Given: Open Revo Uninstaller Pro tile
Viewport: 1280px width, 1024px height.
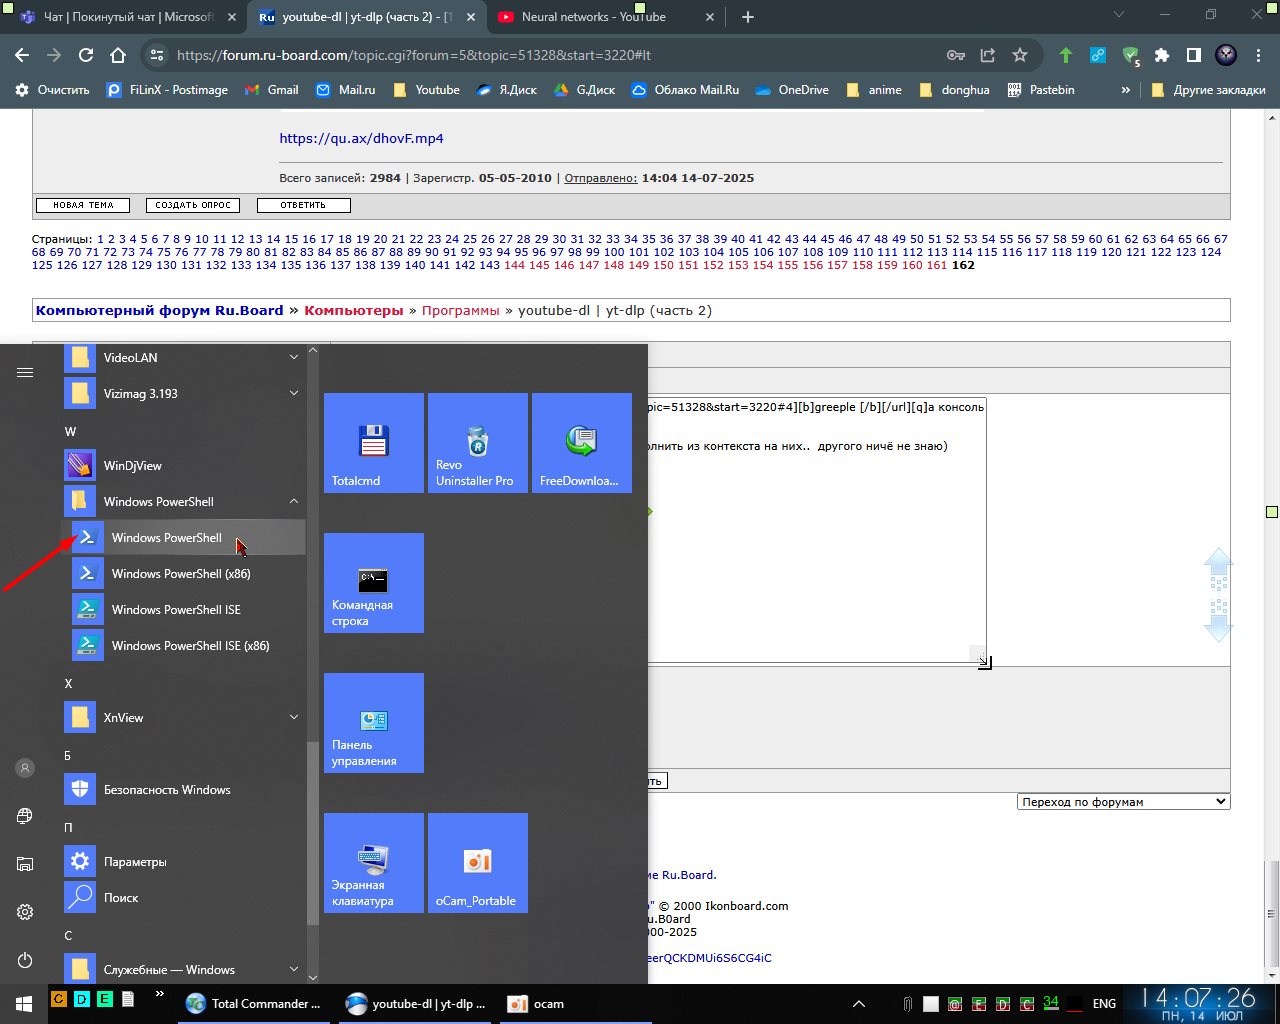Looking at the screenshot, I should click(x=478, y=443).
